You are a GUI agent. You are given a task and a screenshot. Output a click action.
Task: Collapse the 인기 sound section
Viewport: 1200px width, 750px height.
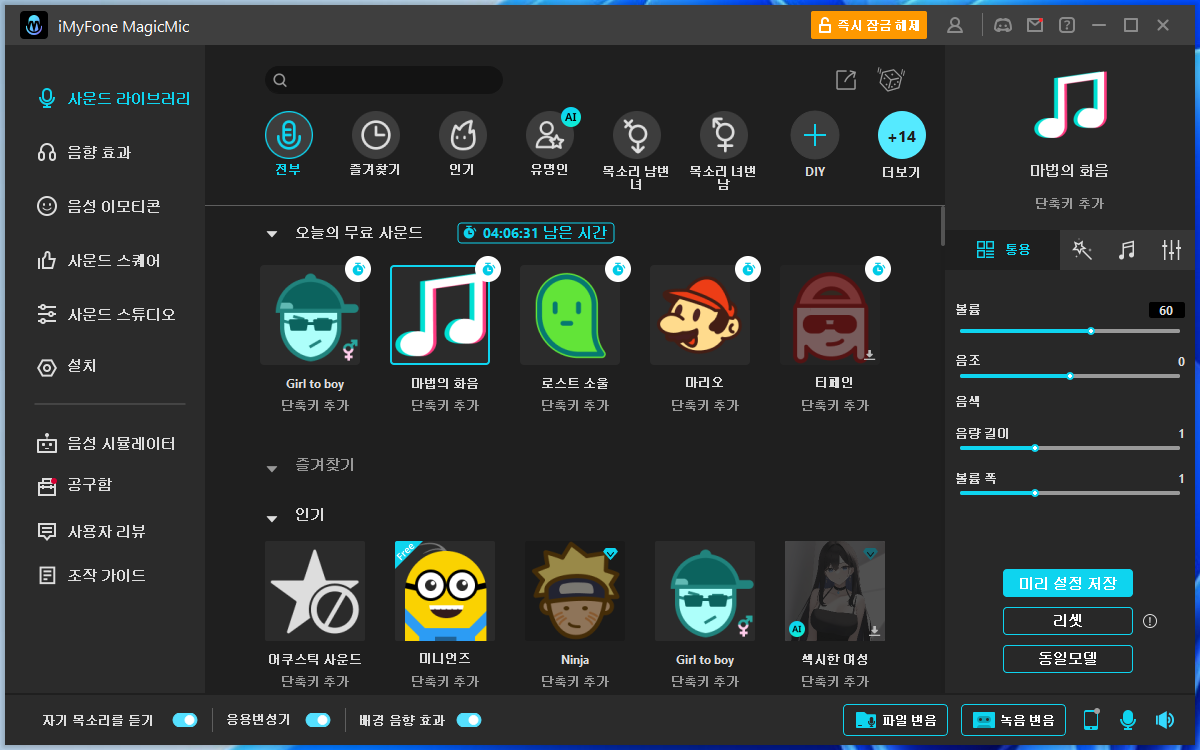[x=271, y=517]
